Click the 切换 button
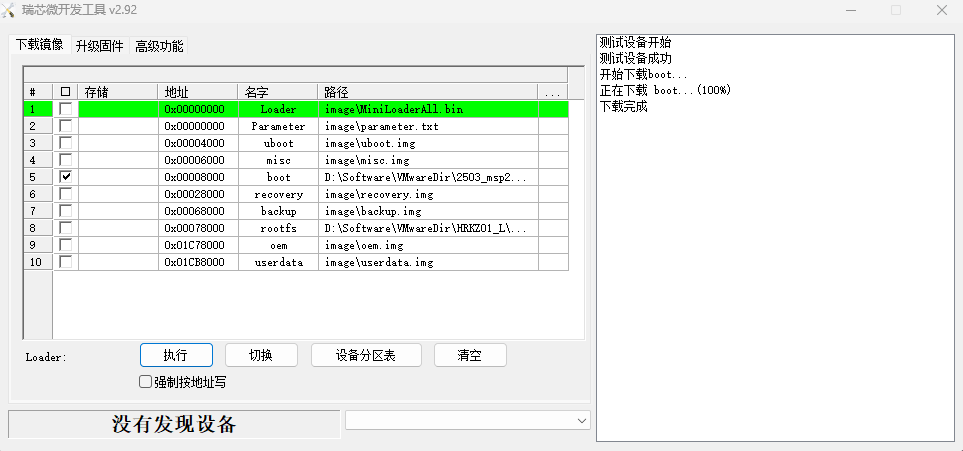This screenshot has height=451, width=963. (x=261, y=355)
